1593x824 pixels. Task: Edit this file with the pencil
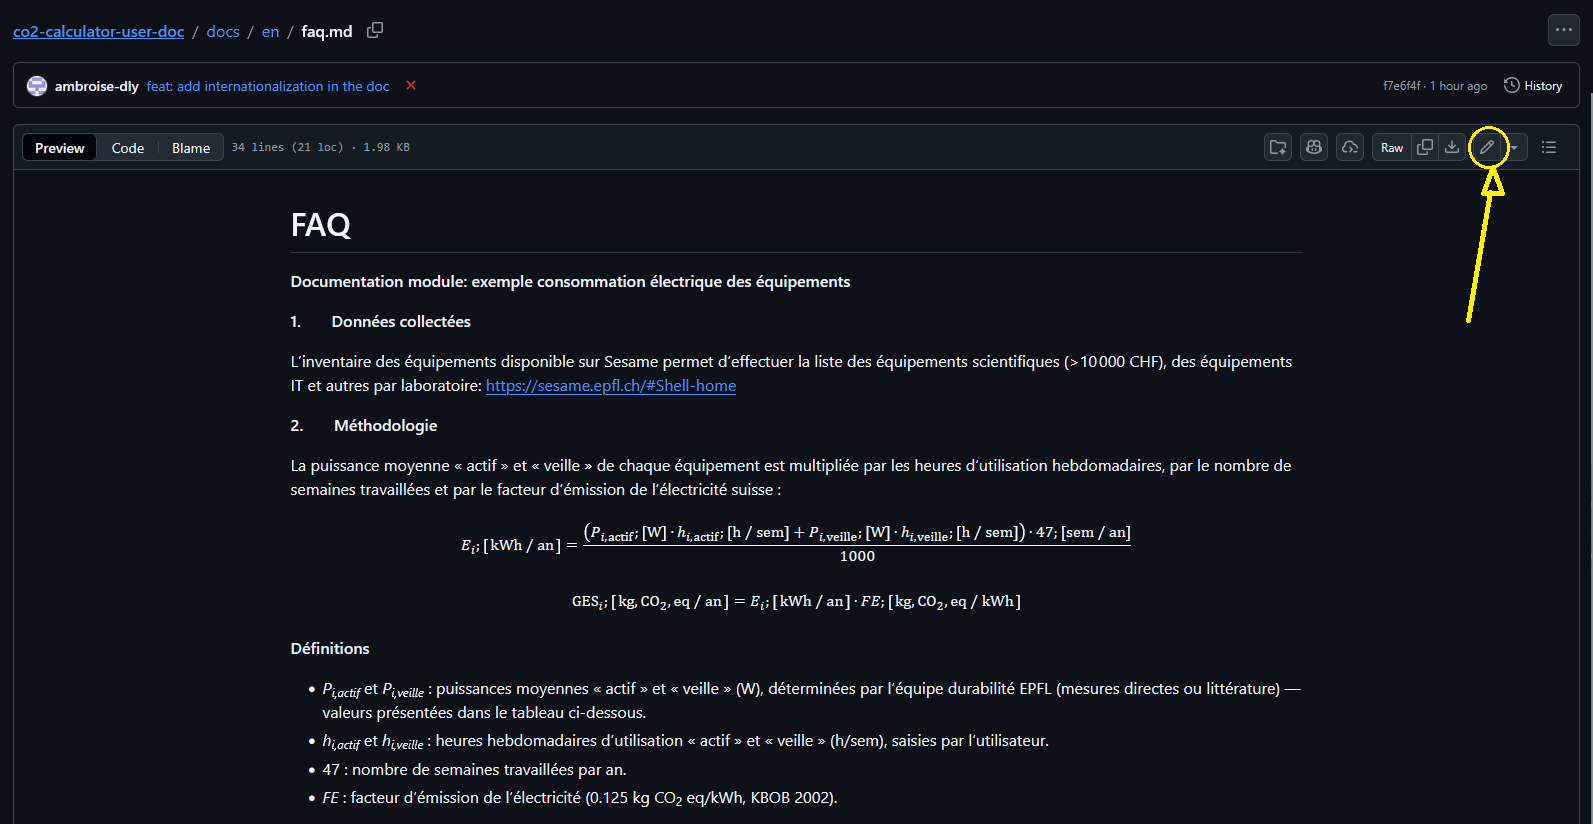[1488, 147]
